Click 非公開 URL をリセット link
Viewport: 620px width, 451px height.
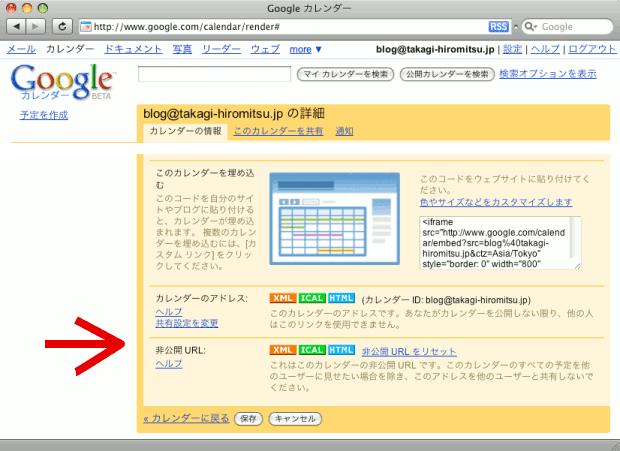point(409,351)
